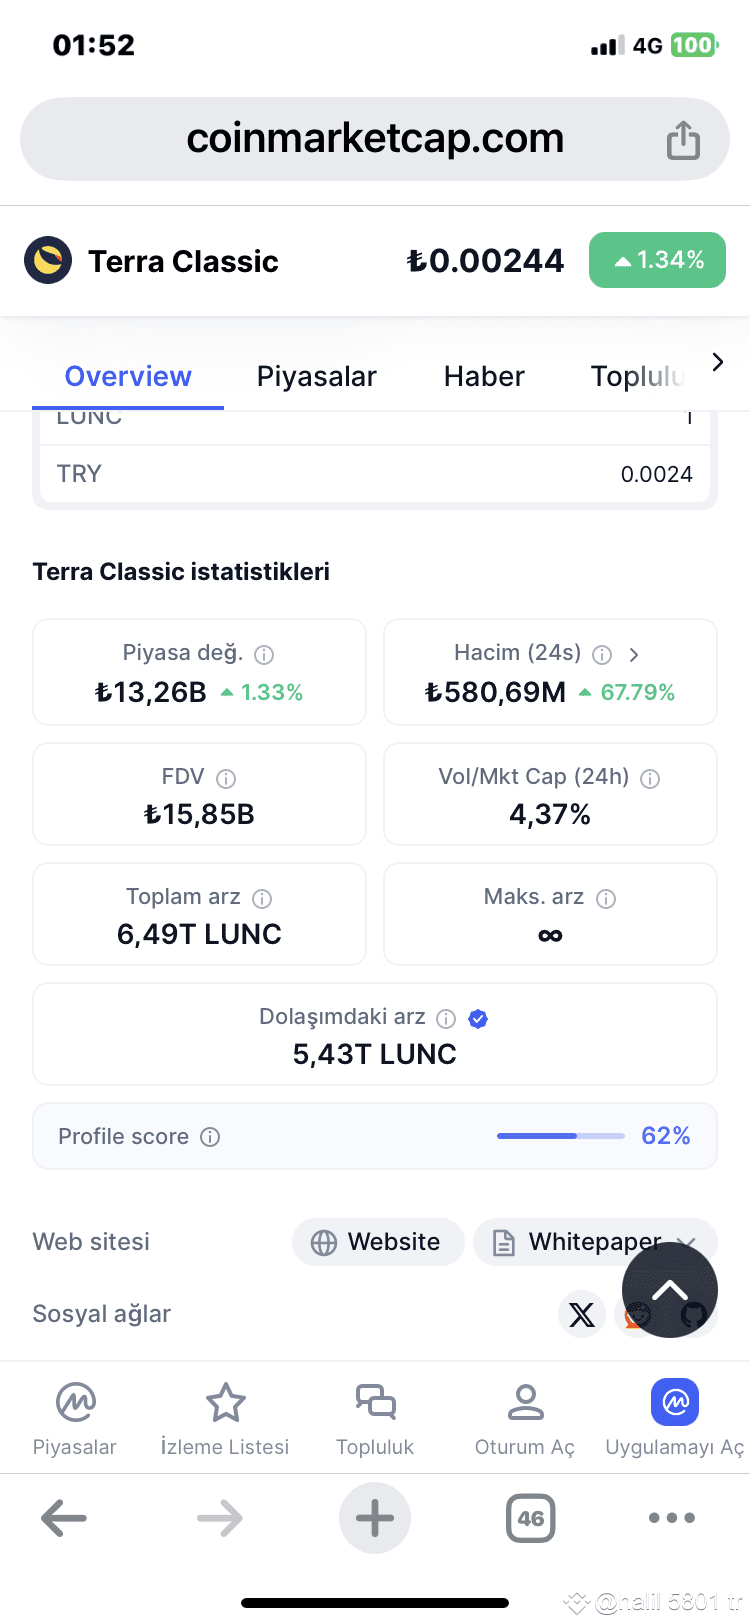Switch to the Haber tab
Viewport: 750px width, 1624px height.
pos(484,376)
